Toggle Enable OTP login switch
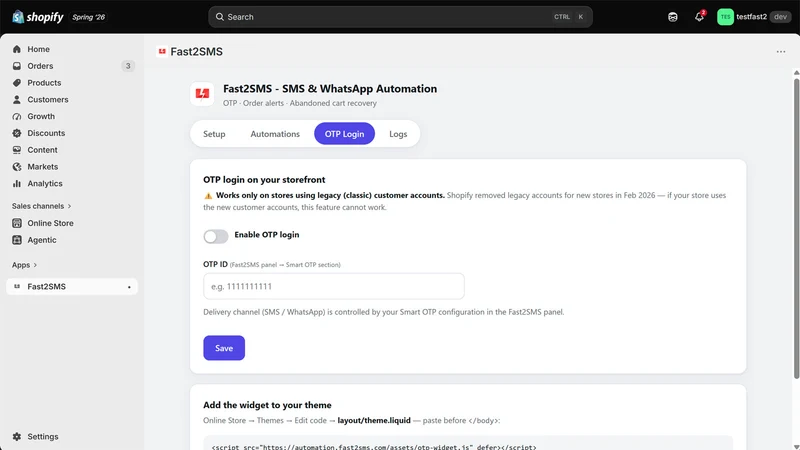The image size is (800, 450). [x=216, y=236]
